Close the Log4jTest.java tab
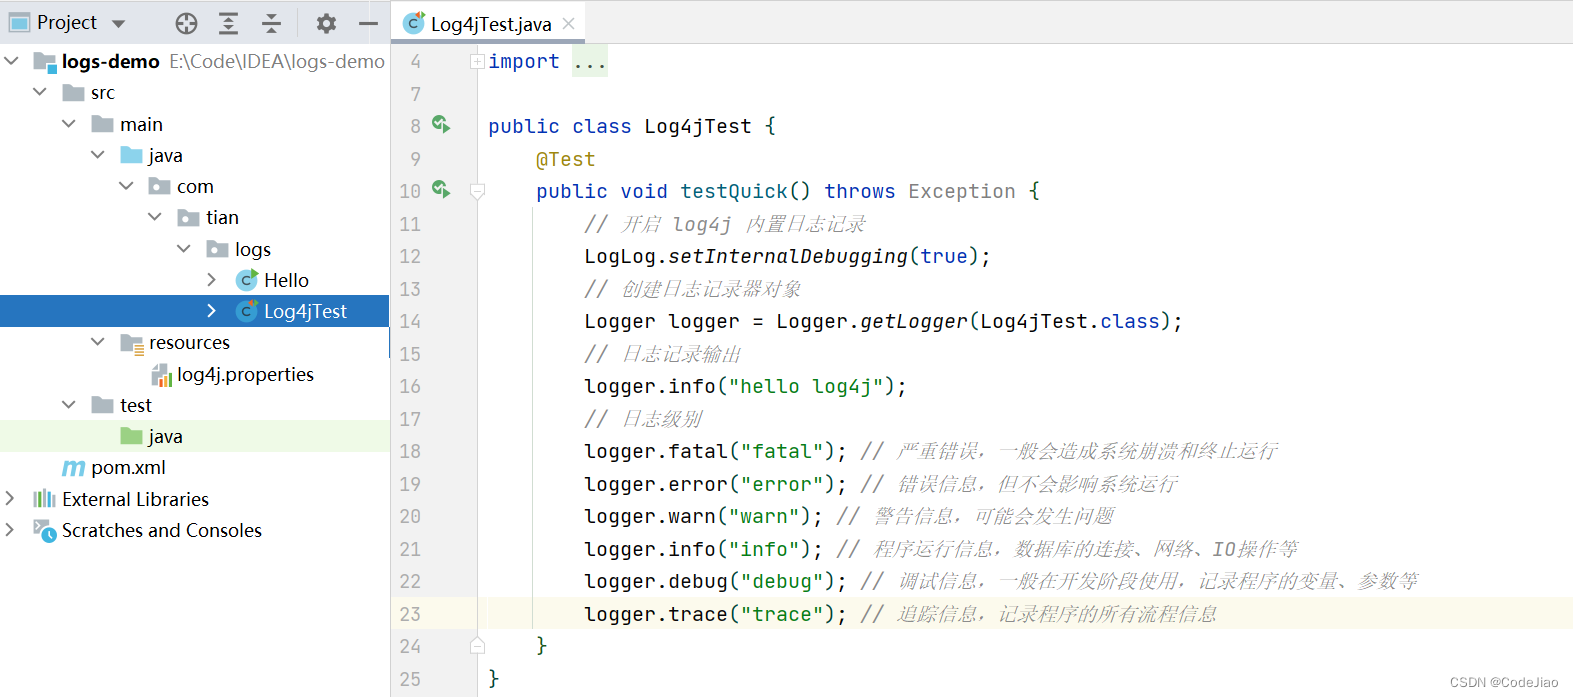The height and width of the screenshot is (697, 1573). click(568, 23)
